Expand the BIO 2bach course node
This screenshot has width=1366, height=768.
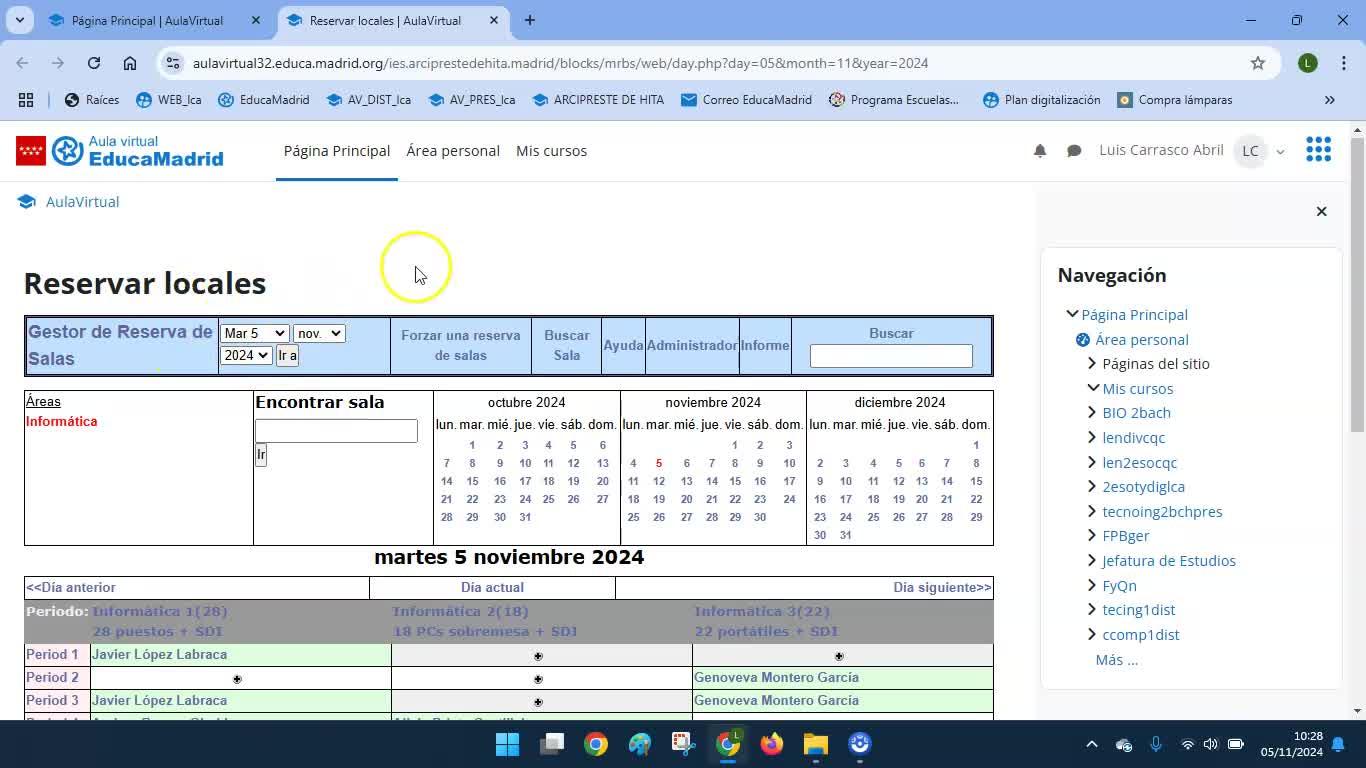[1092, 413]
